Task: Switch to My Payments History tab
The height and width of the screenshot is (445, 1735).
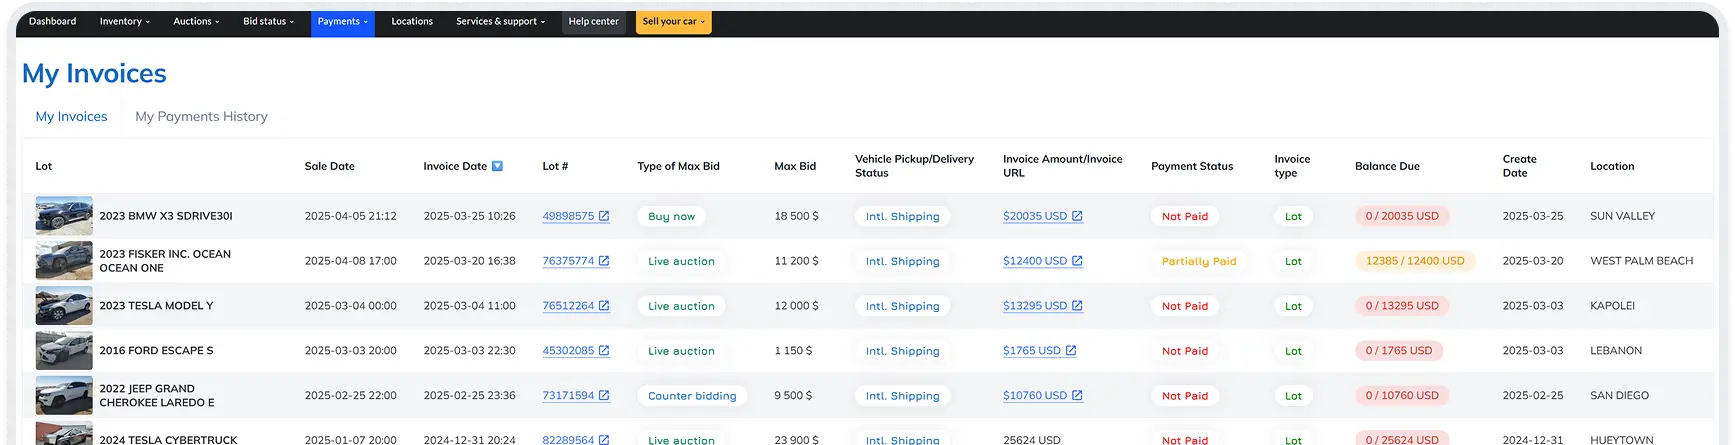Action: [x=201, y=116]
